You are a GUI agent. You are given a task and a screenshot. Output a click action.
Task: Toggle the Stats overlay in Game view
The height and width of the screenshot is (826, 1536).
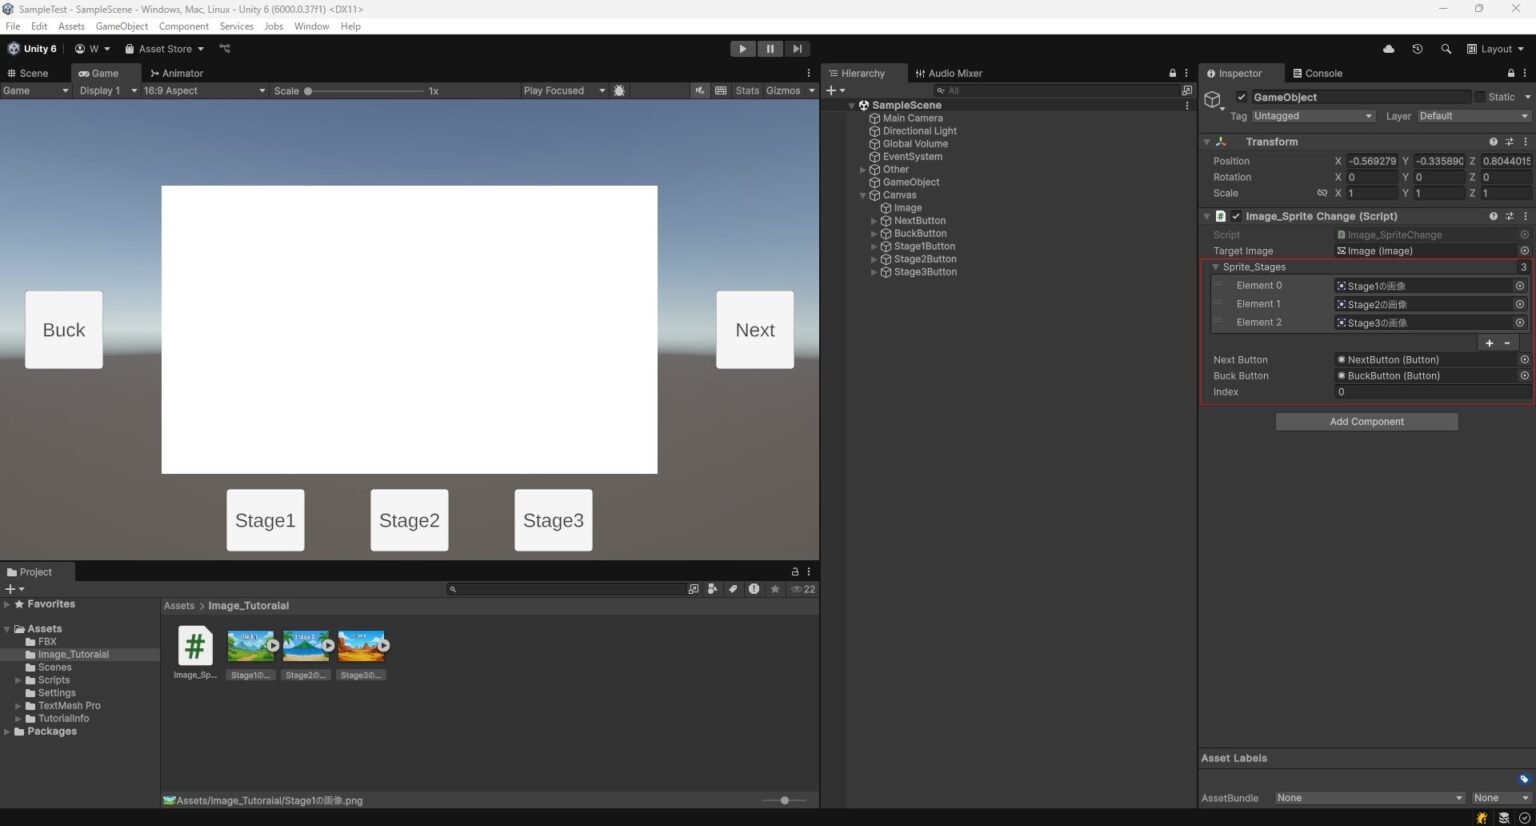click(746, 90)
